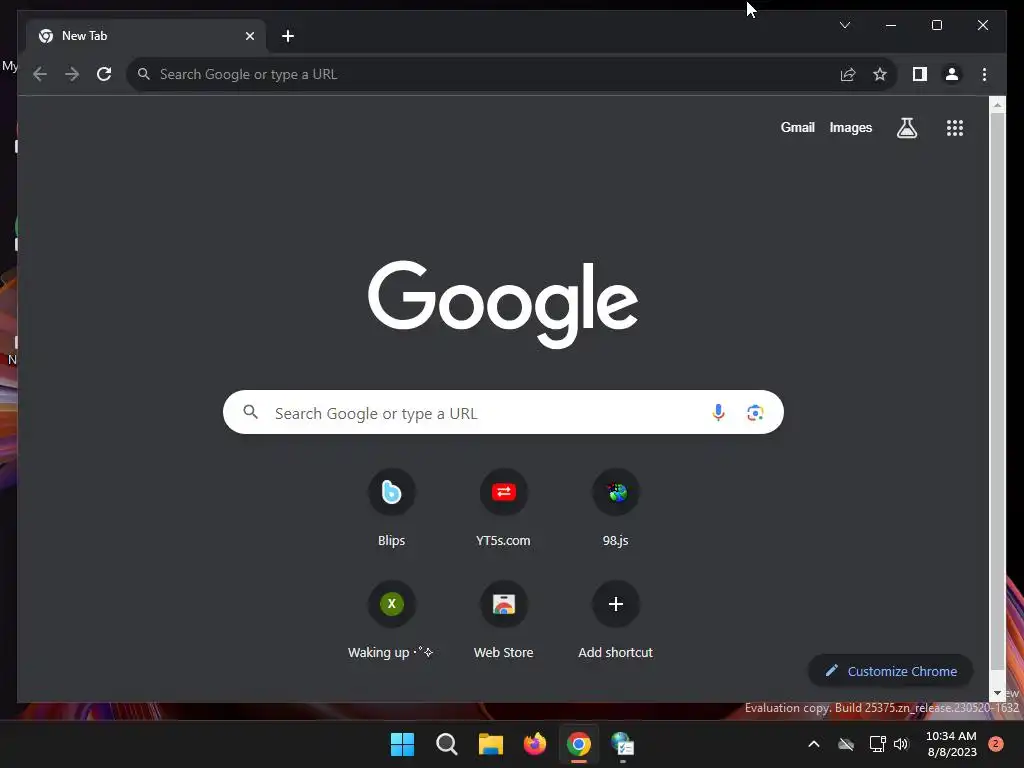Viewport: 1024px width, 768px height.
Task: Open the tab search dropdown chevron
Action: 844,25
